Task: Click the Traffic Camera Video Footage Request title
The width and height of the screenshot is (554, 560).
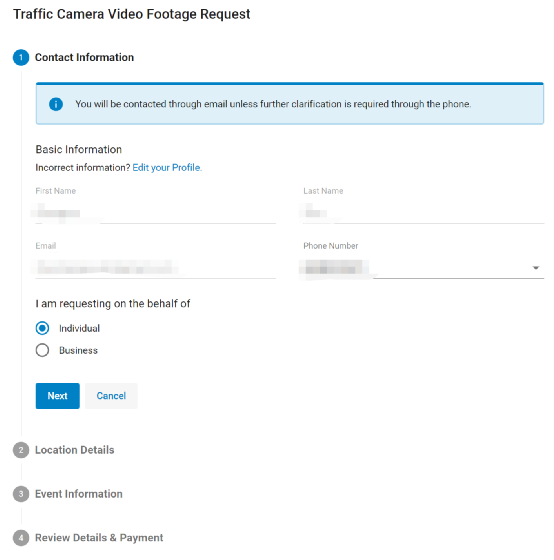Action: click(x=131, y=14)
